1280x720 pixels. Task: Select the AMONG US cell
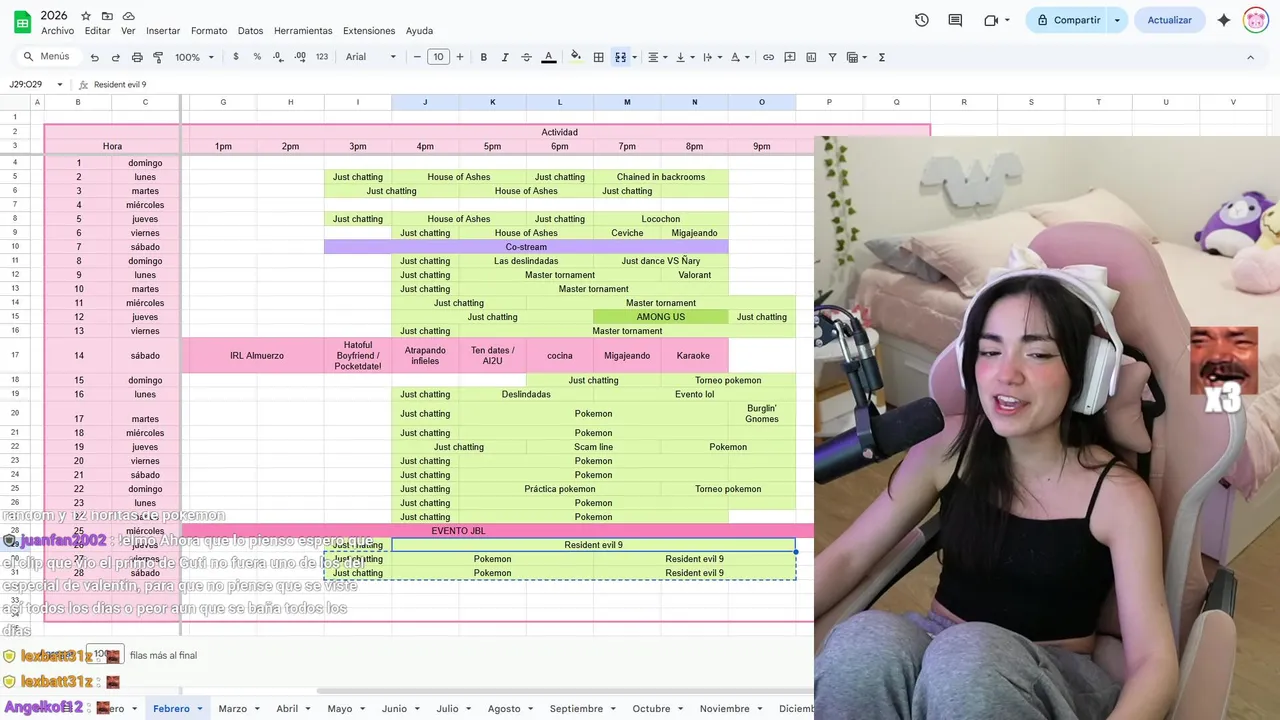pyautogui.click(x=661, y=317)
